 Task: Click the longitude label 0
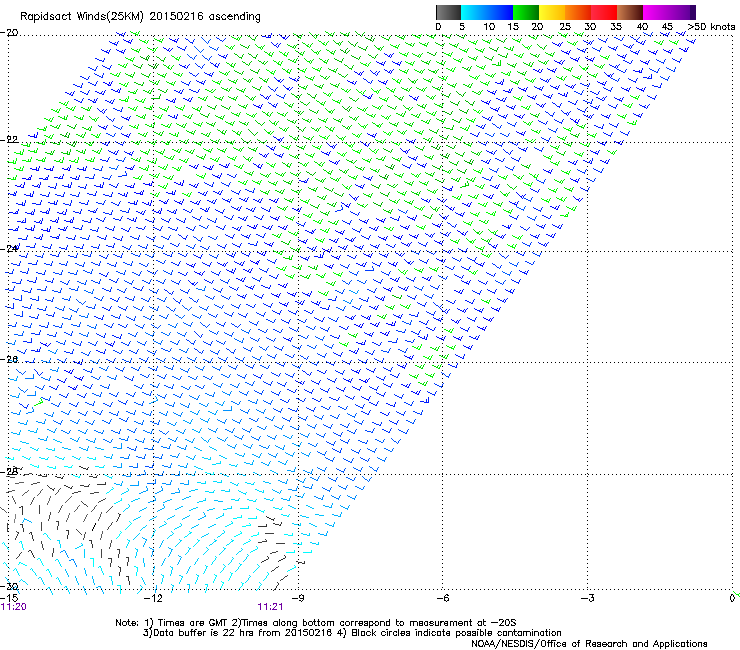732,599
